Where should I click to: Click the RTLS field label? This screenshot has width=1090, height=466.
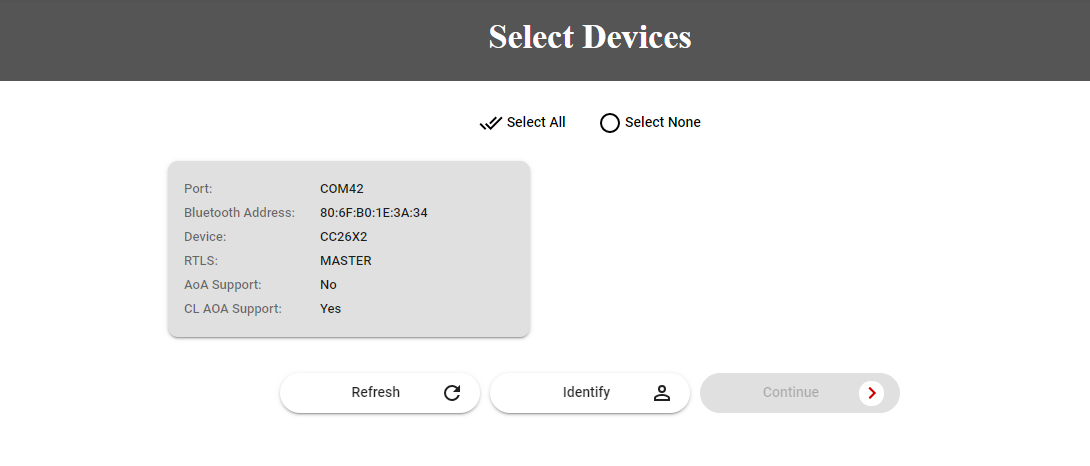[x=200, y=260]
